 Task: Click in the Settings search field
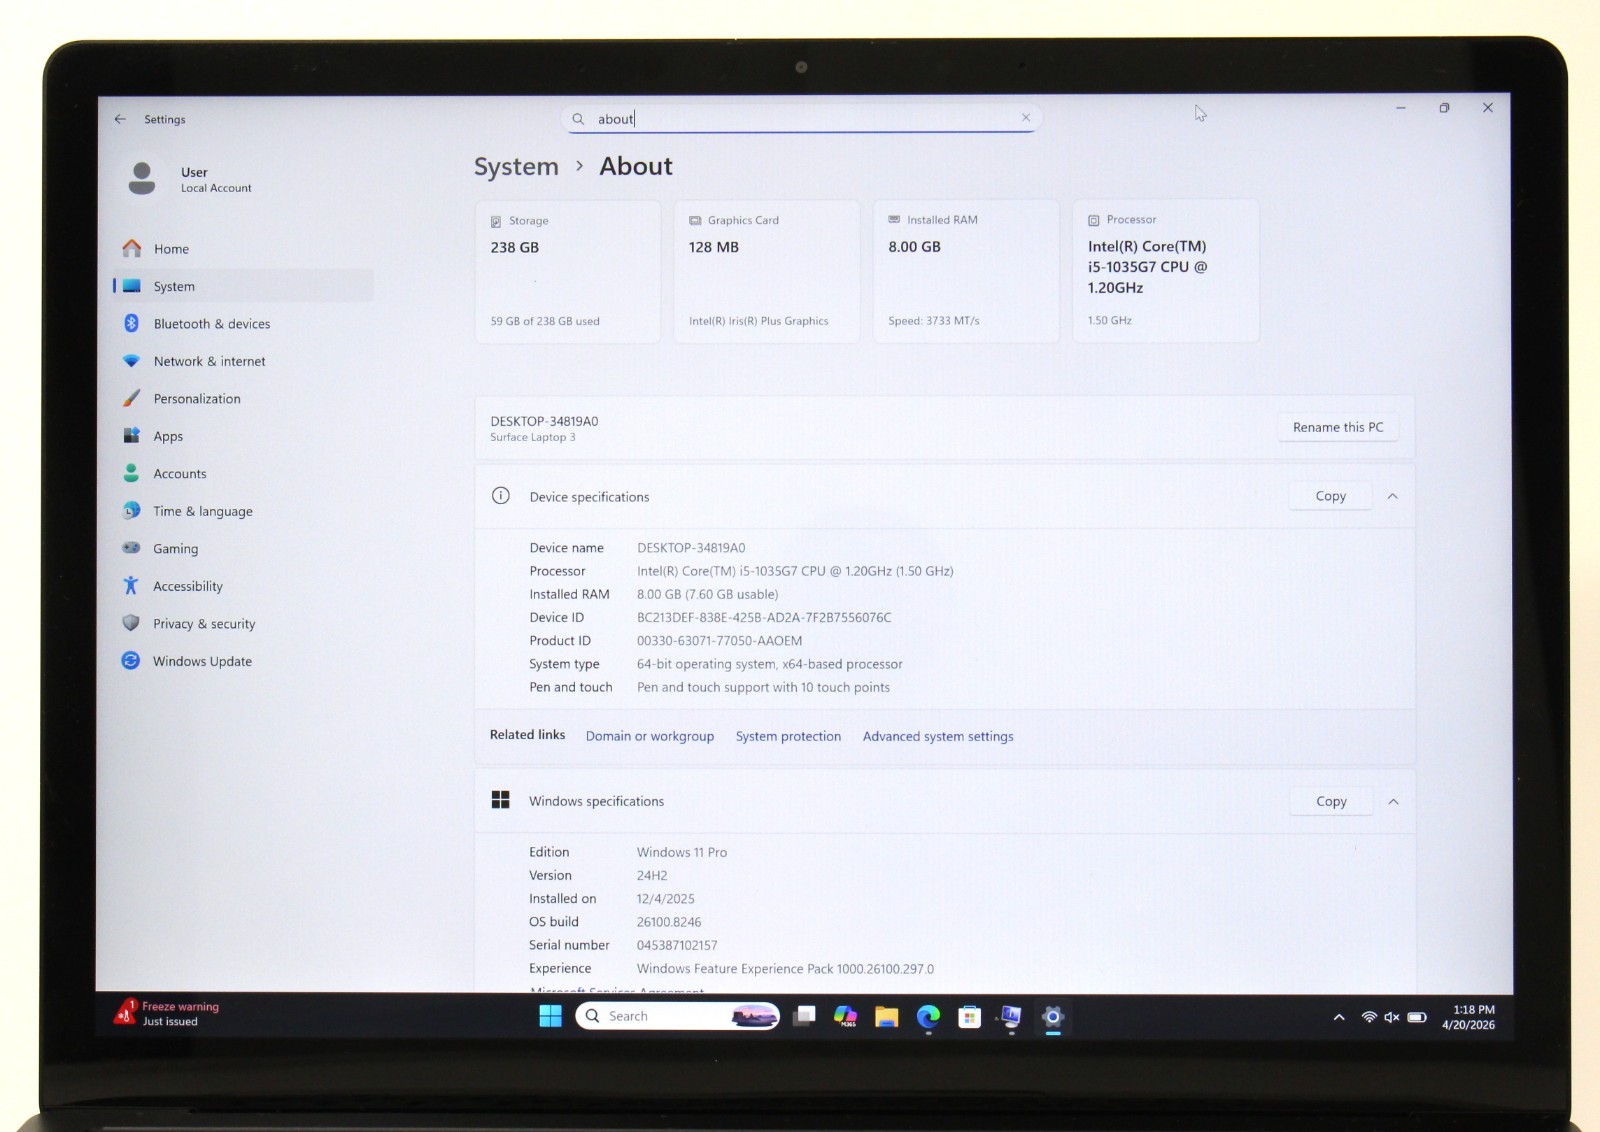pyautogui.click(x=801, y=119)
